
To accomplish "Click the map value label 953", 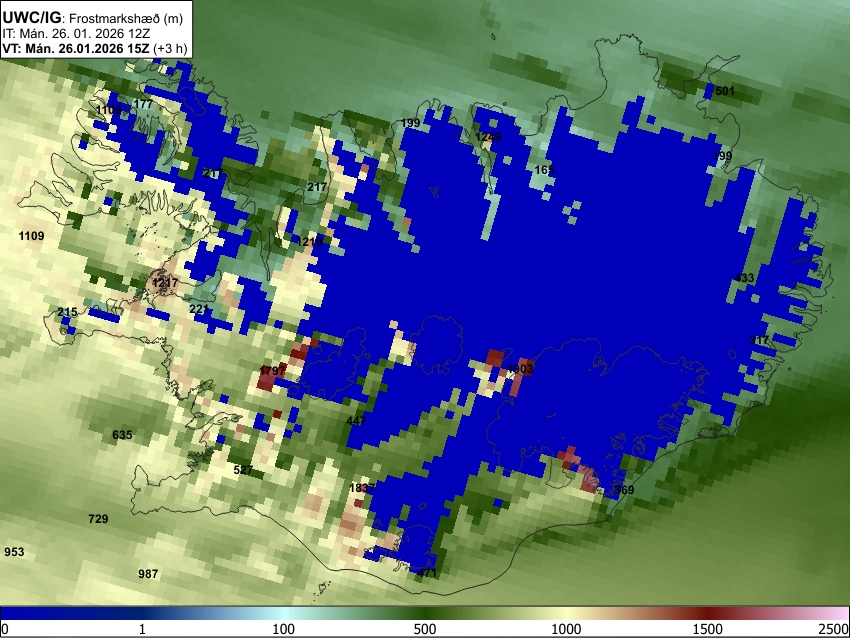I will [14, 552].
